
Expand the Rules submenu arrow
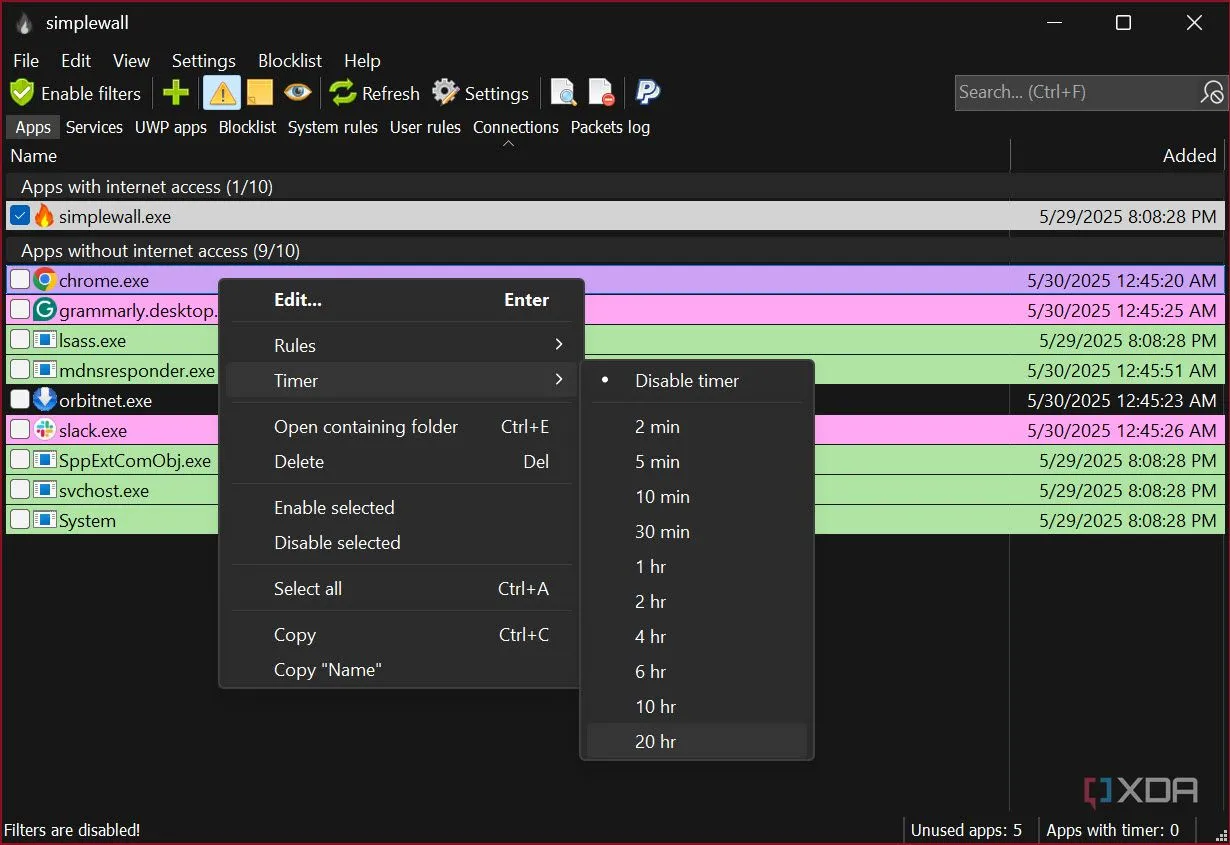(x=559, y=345)
